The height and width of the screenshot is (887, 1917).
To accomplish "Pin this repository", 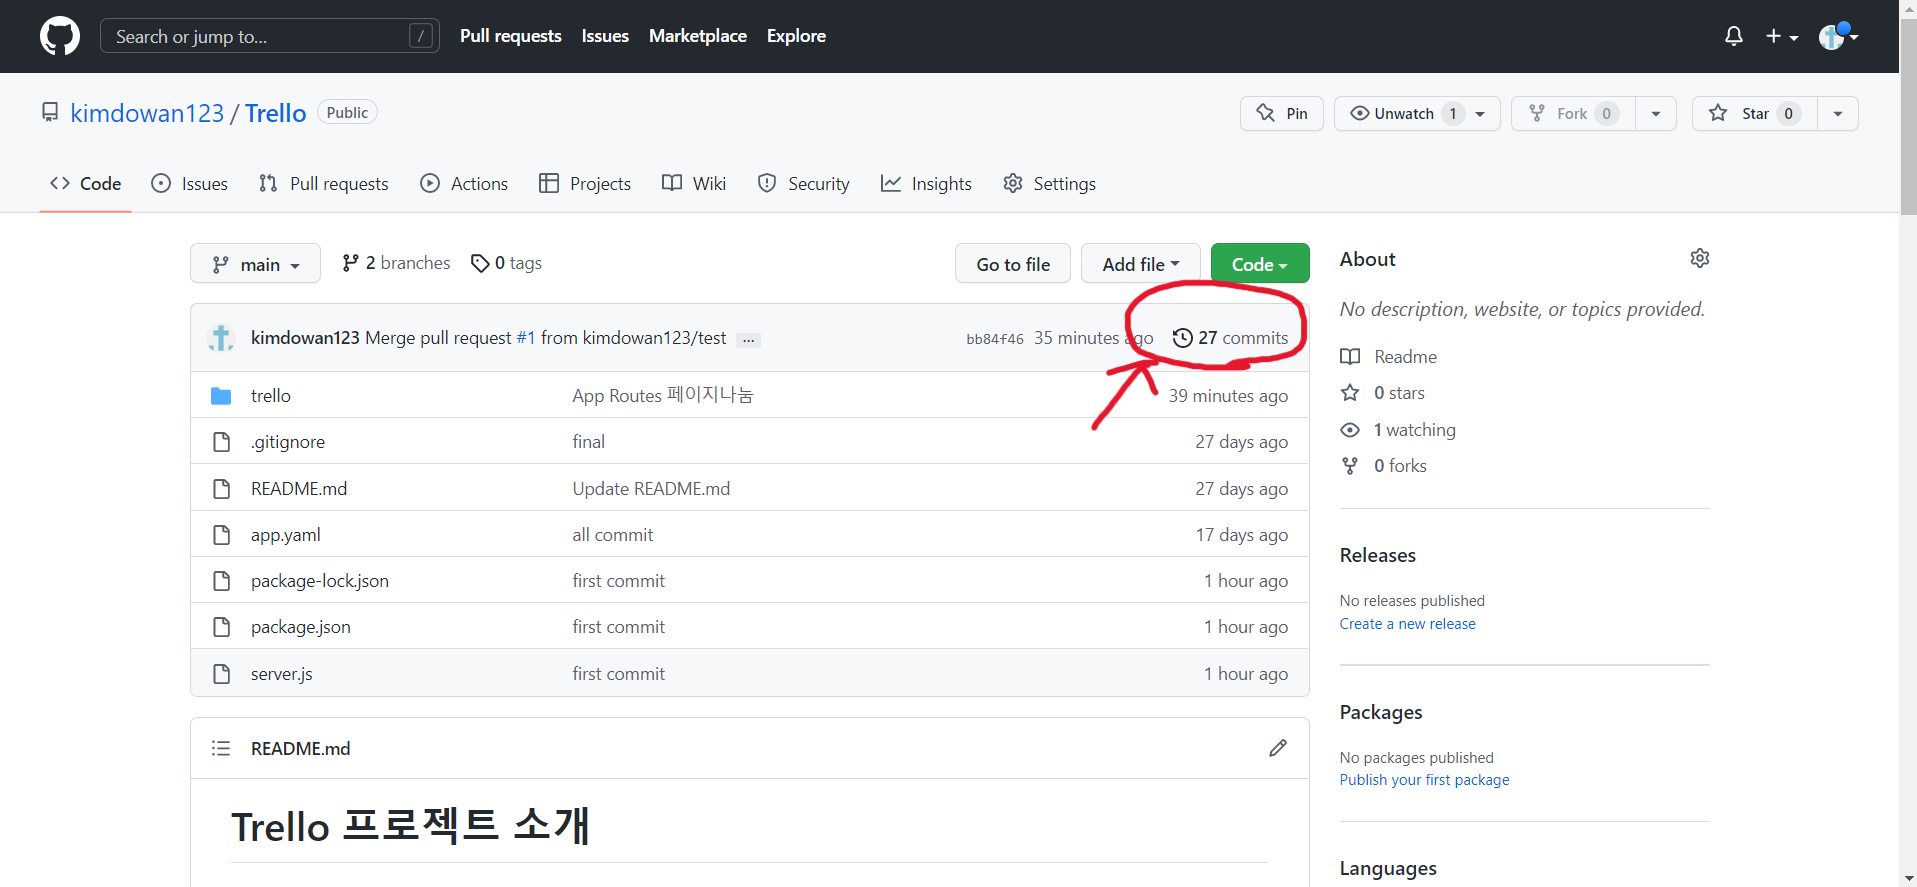I will pyautogui.click(x=1282, y=113).
